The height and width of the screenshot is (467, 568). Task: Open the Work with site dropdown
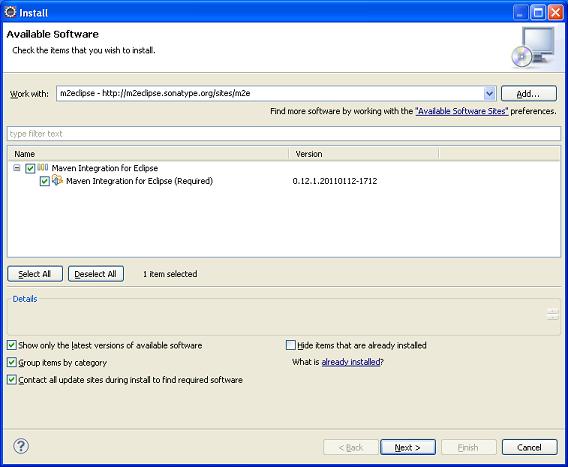[x=489, y=93]
